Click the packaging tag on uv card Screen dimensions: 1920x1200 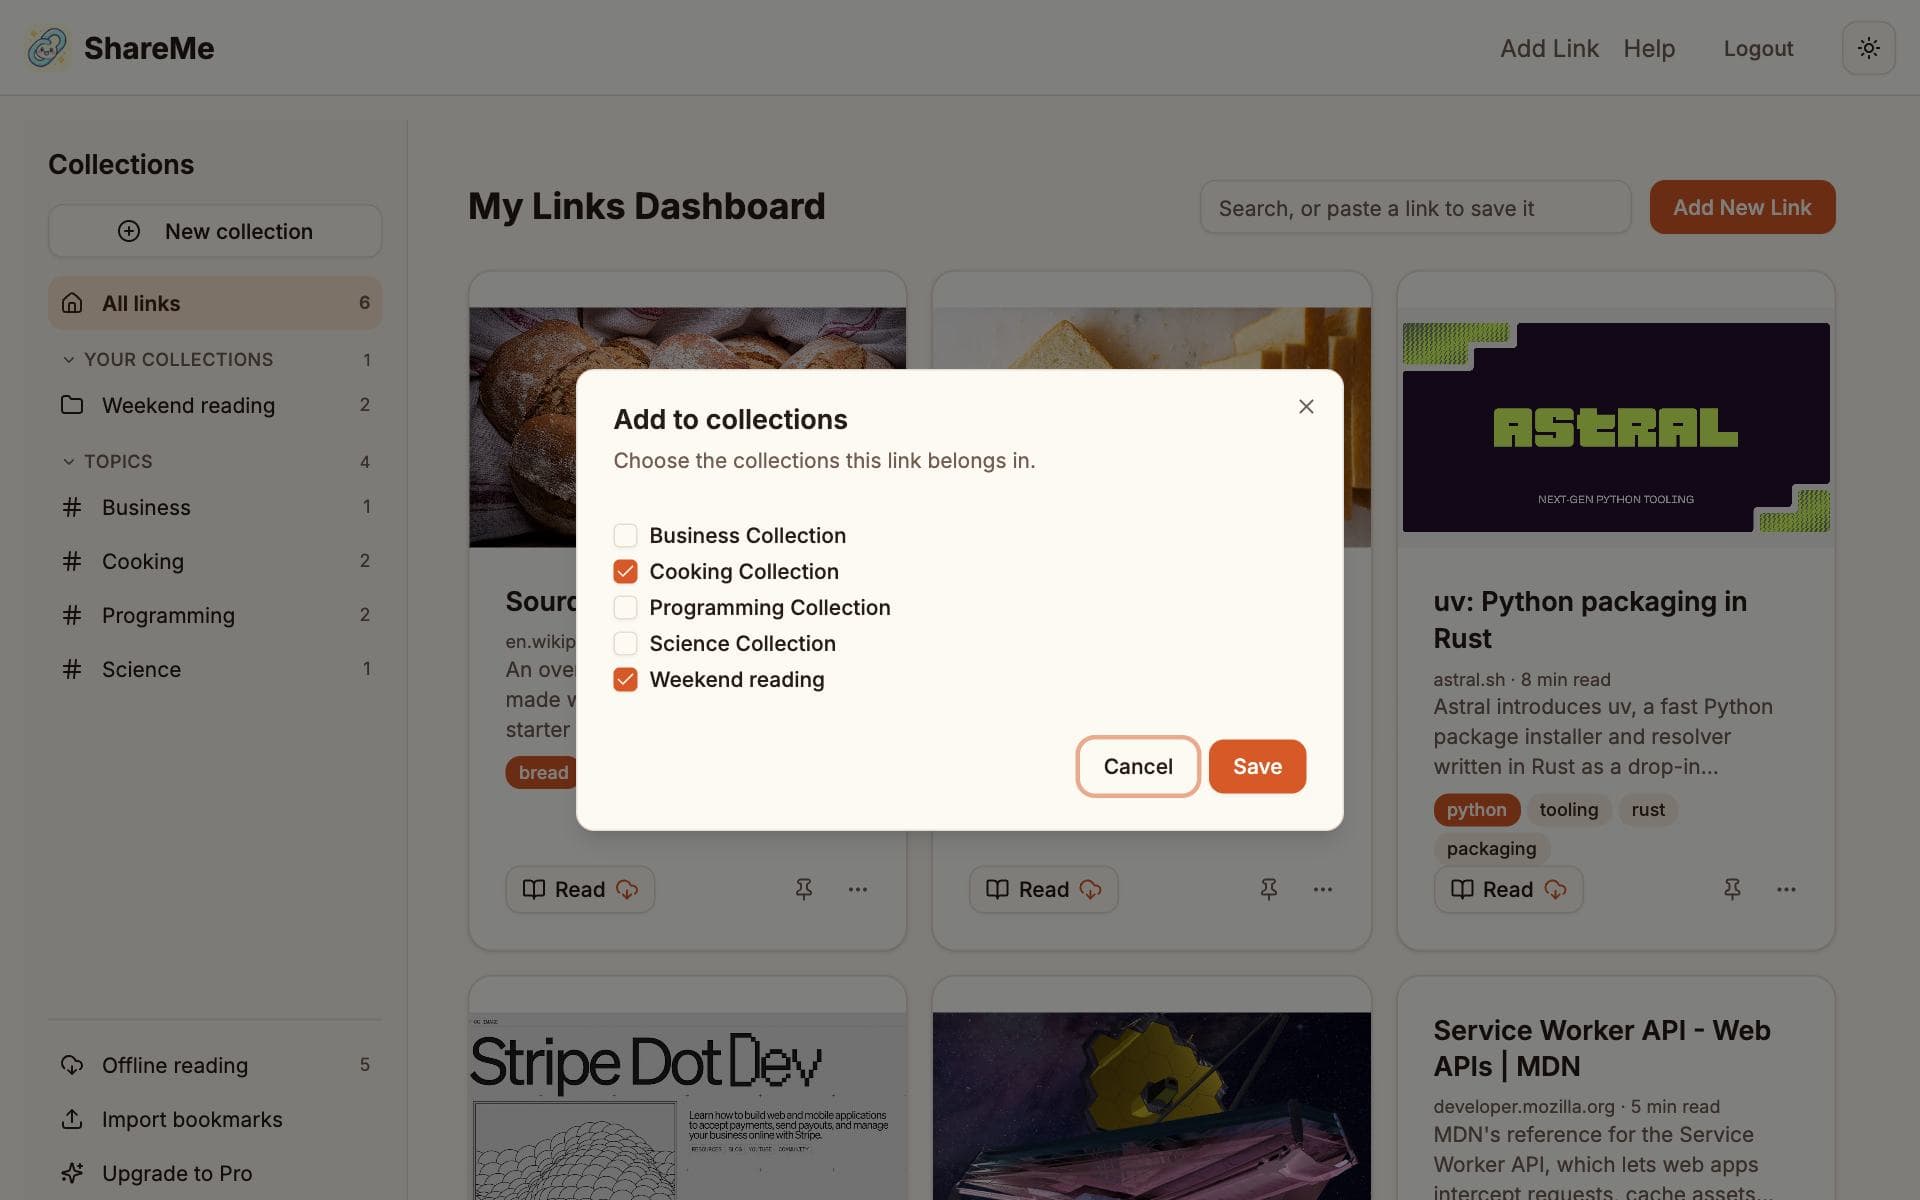click(1491, 848)
